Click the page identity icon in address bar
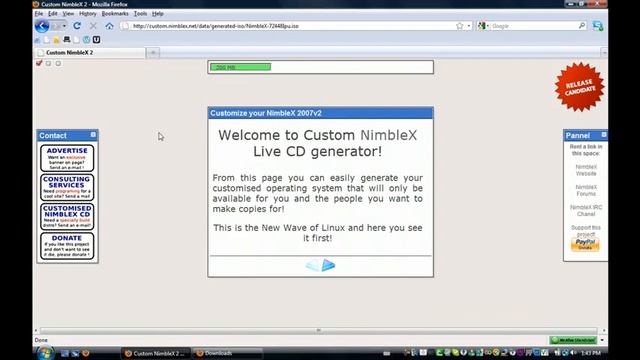The height and width of the screenshot is (360, 640). pyautogui.click(x=125, y=26)
